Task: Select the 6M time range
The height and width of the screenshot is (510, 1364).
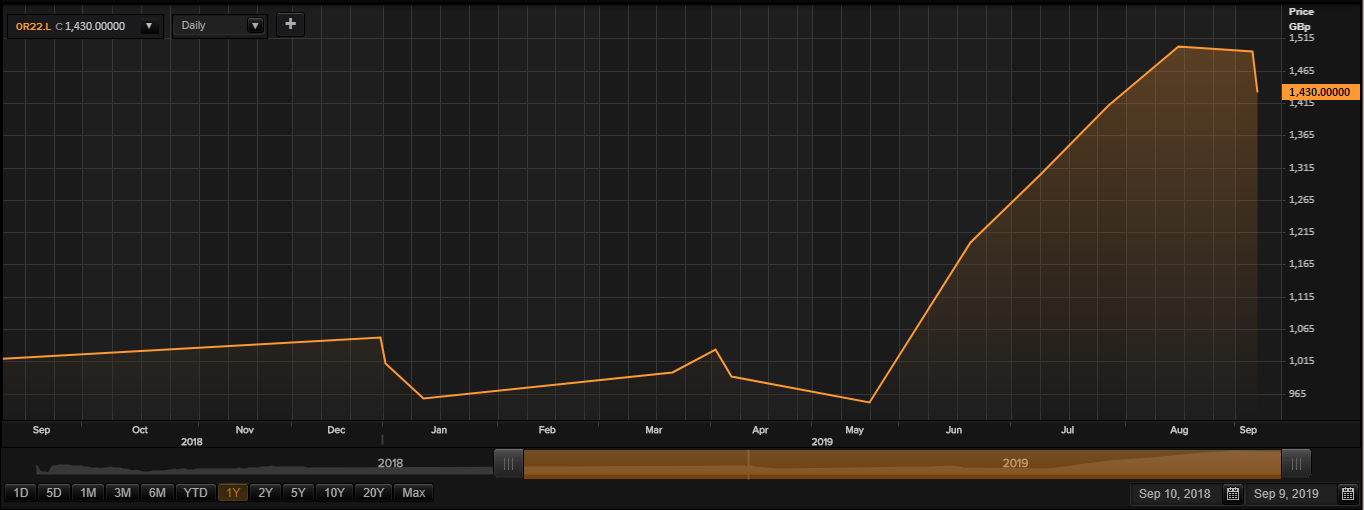Action: tap(157, 493)
